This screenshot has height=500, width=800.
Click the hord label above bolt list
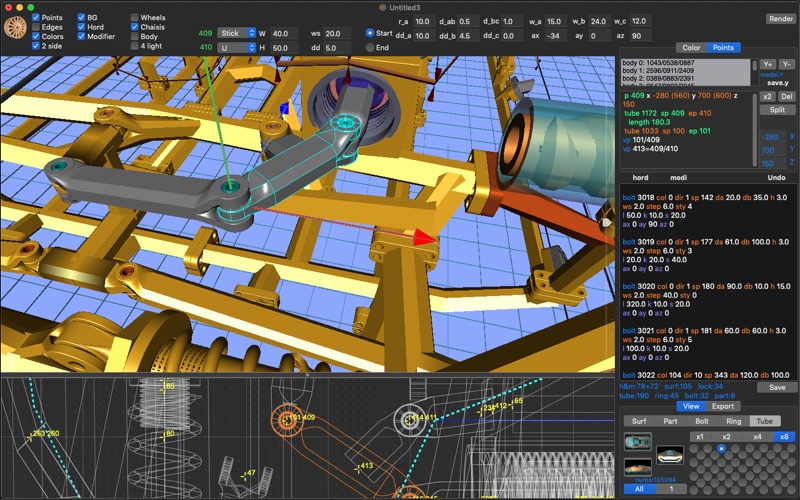tap(640, 178)
